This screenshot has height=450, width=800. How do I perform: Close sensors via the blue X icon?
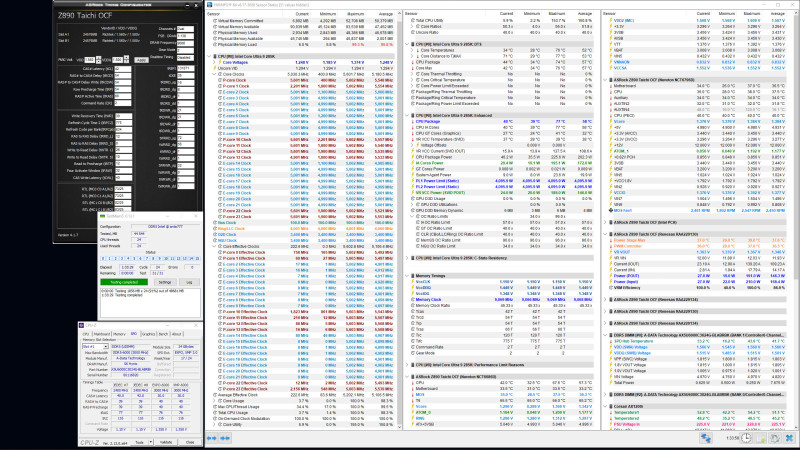(x=789, y=438)
